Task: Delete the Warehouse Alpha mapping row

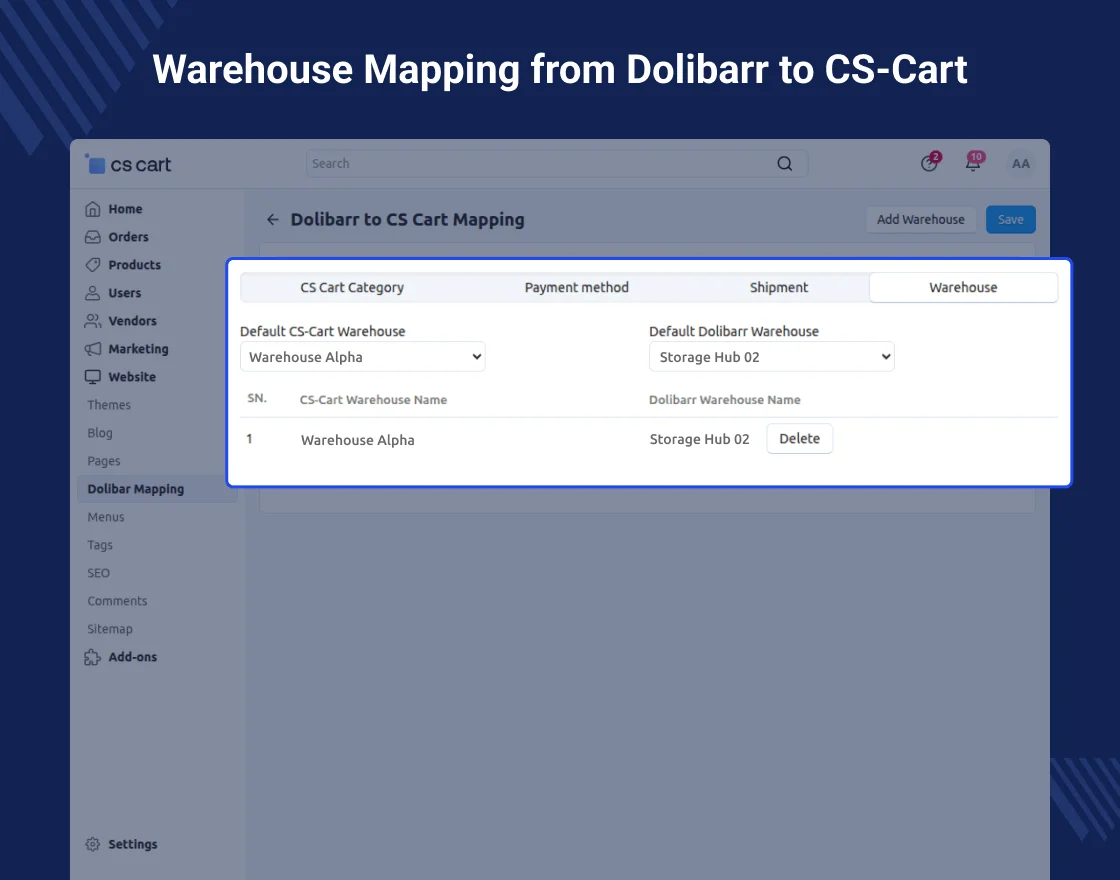Action: [799, 439]
